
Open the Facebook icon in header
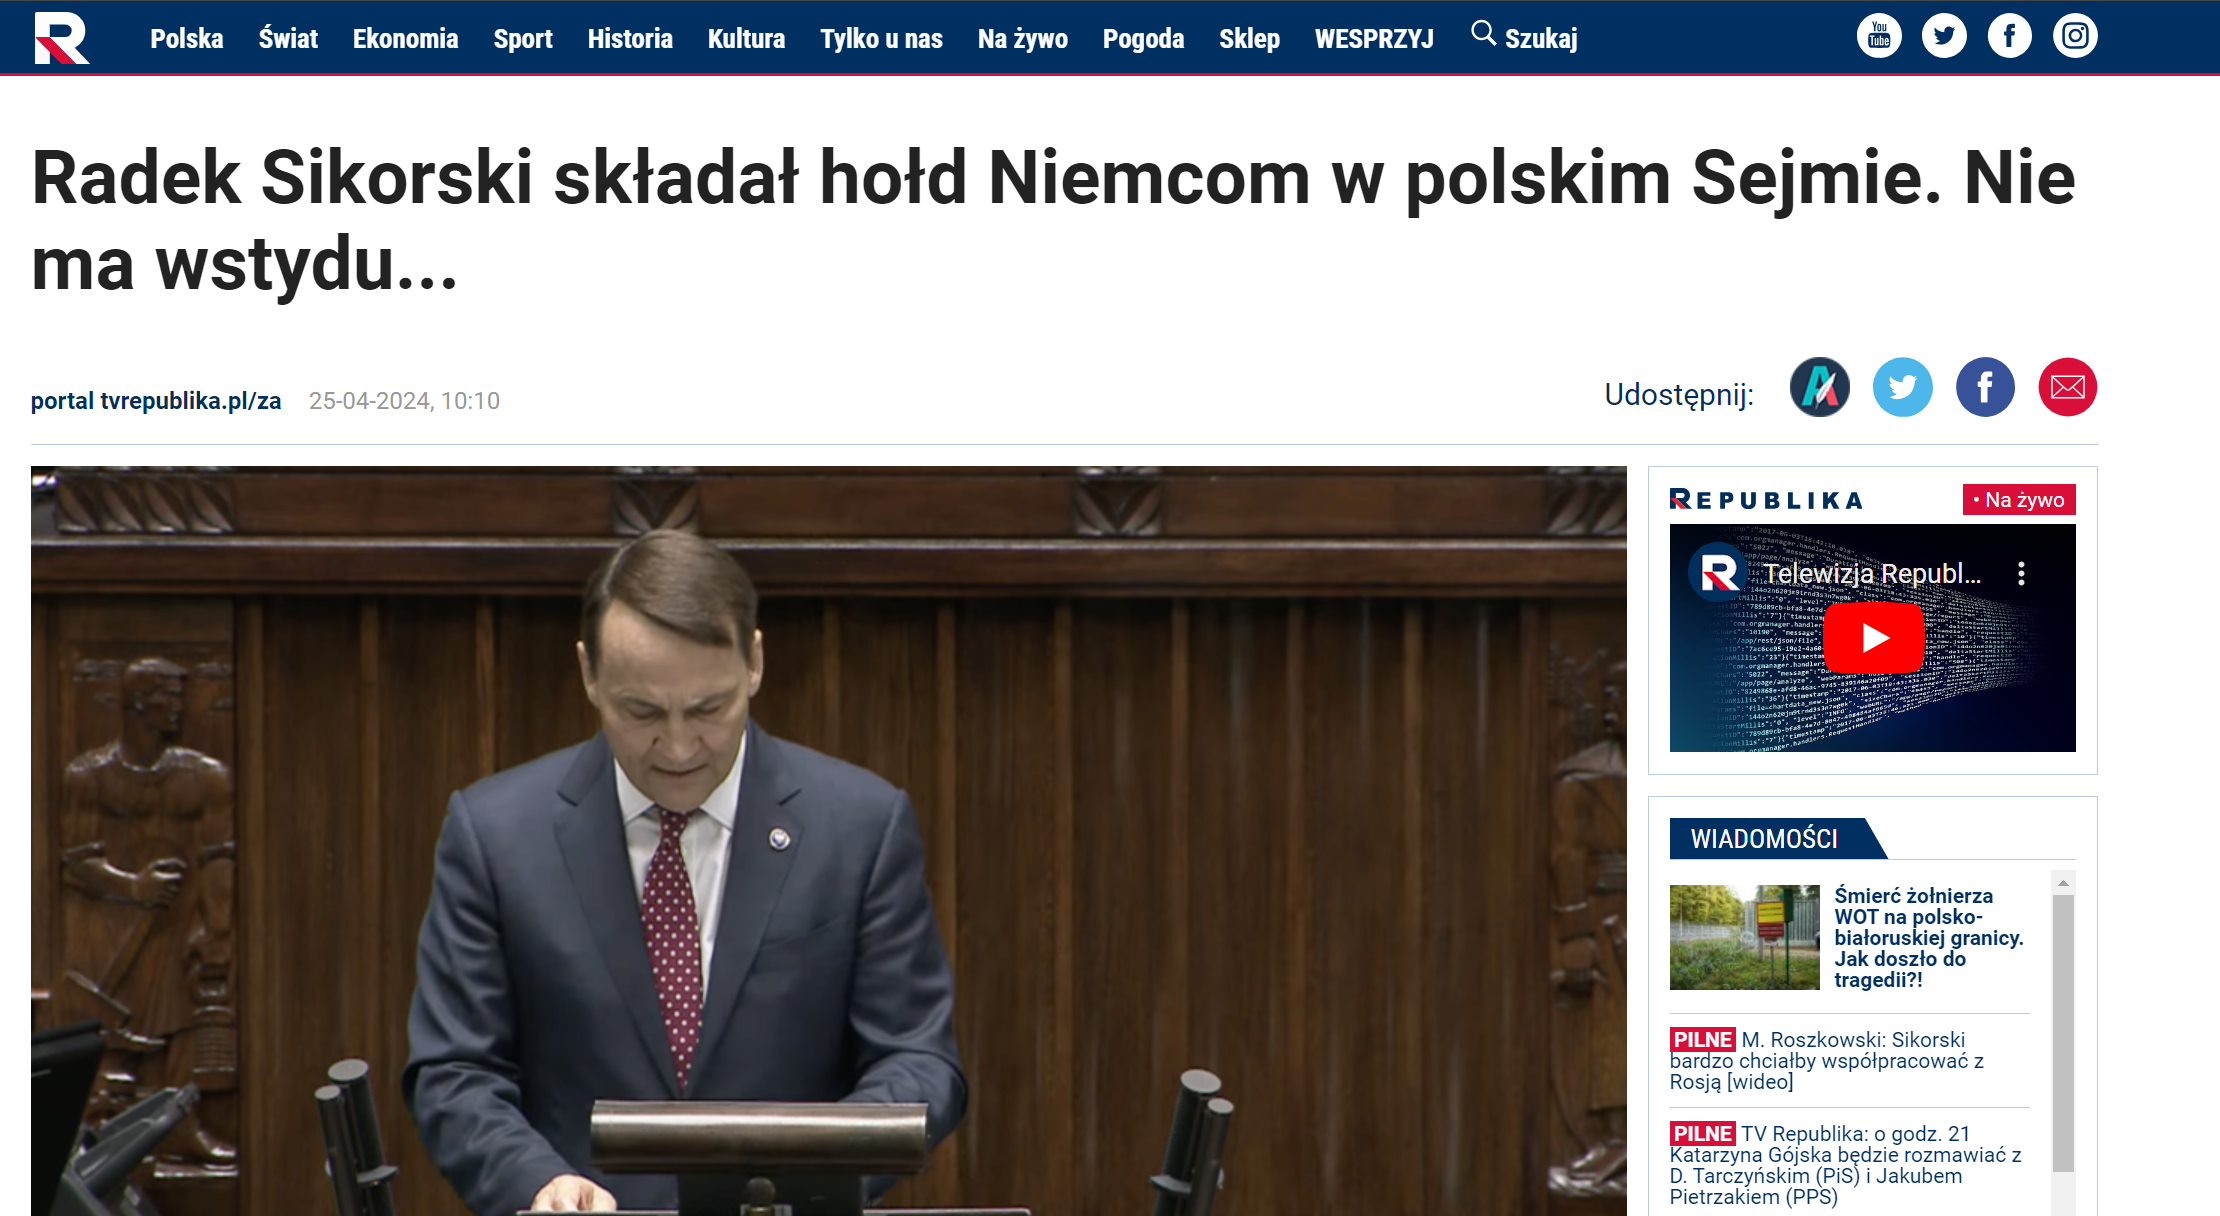click(x=2009, y=36)
